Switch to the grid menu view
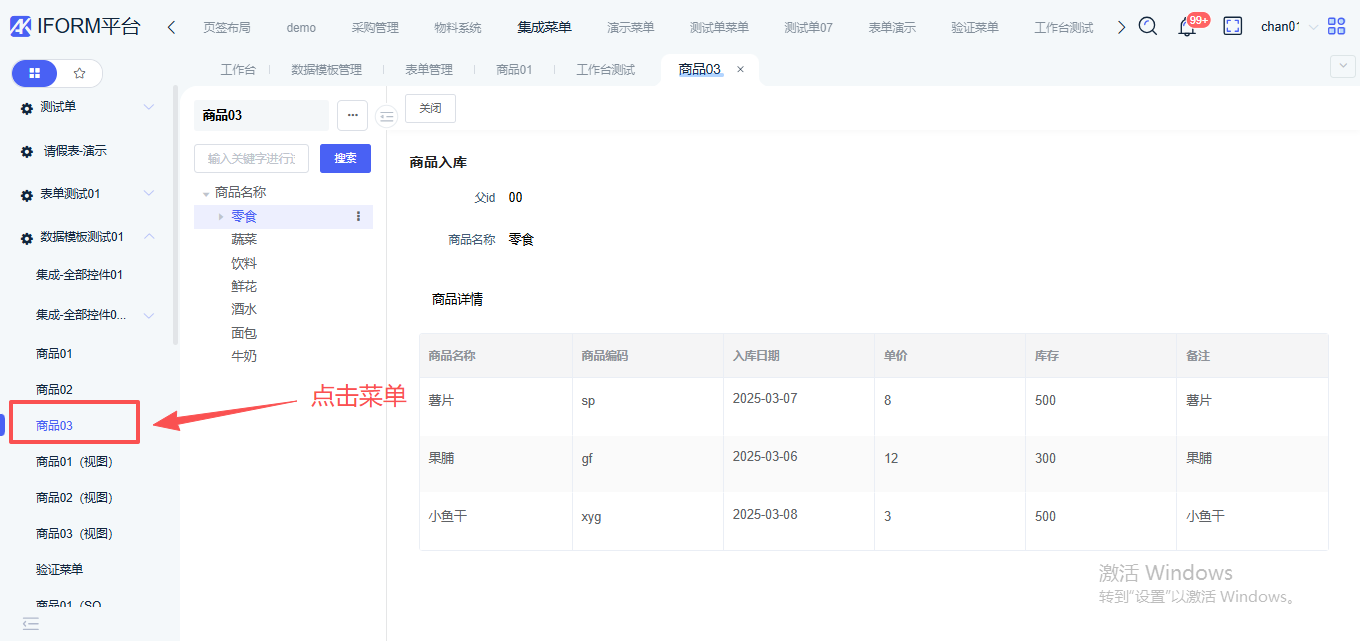1360x641 pixels. [35, 73]
